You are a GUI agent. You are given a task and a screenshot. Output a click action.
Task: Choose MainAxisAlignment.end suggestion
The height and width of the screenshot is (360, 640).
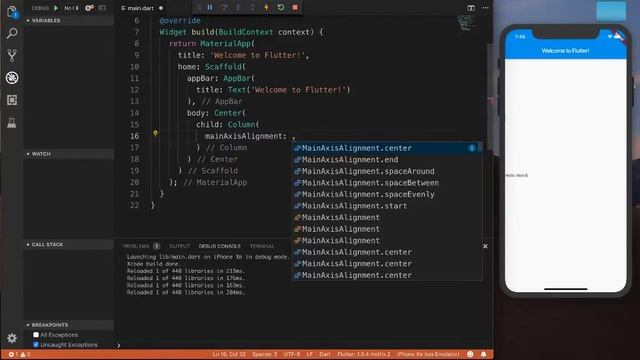pyautogui.click(x=386, y=160)
